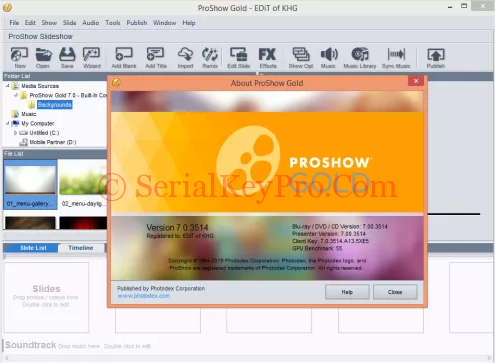Click the Music speaker icon

(x=328, y=58)
